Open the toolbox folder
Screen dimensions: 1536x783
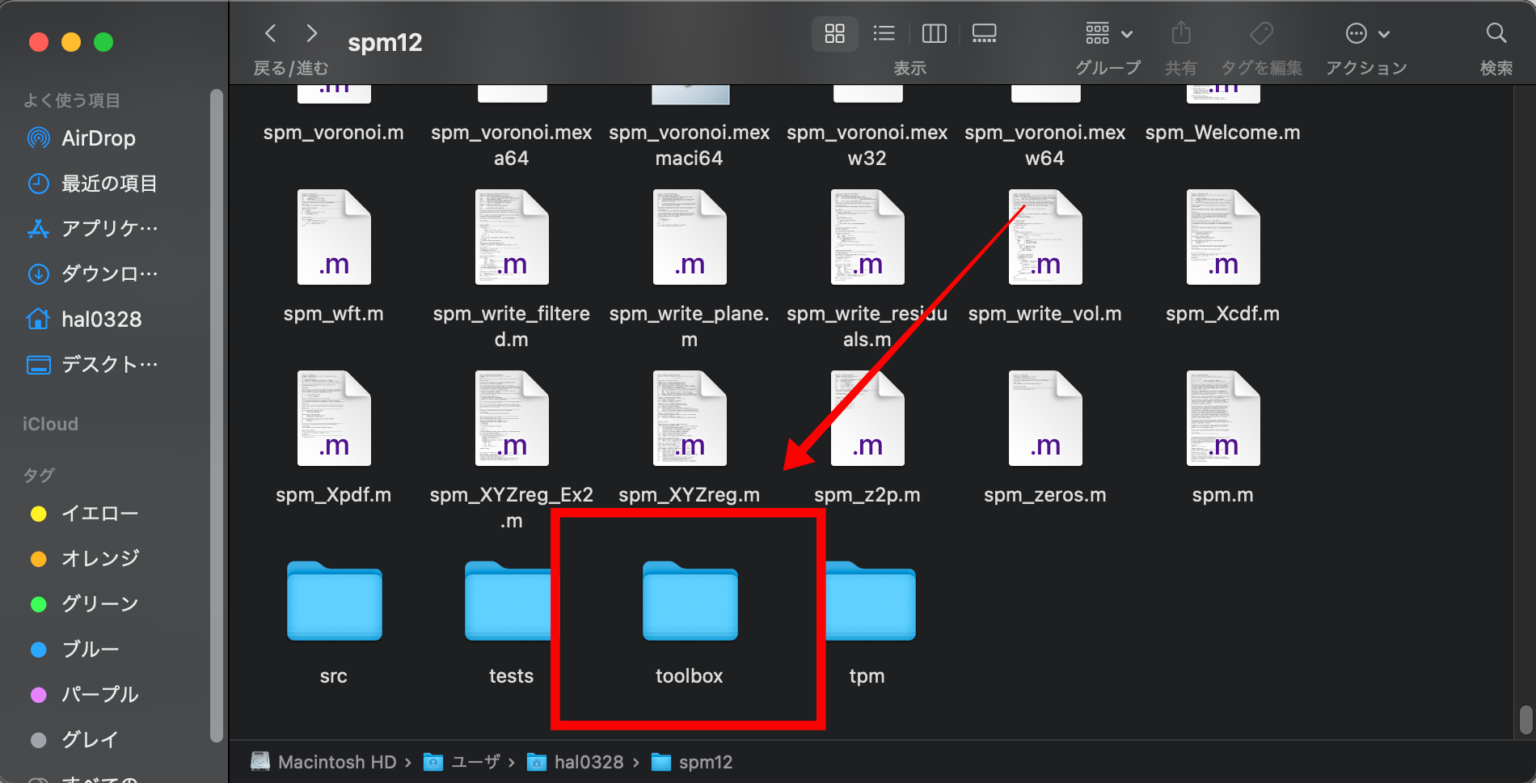689,602
